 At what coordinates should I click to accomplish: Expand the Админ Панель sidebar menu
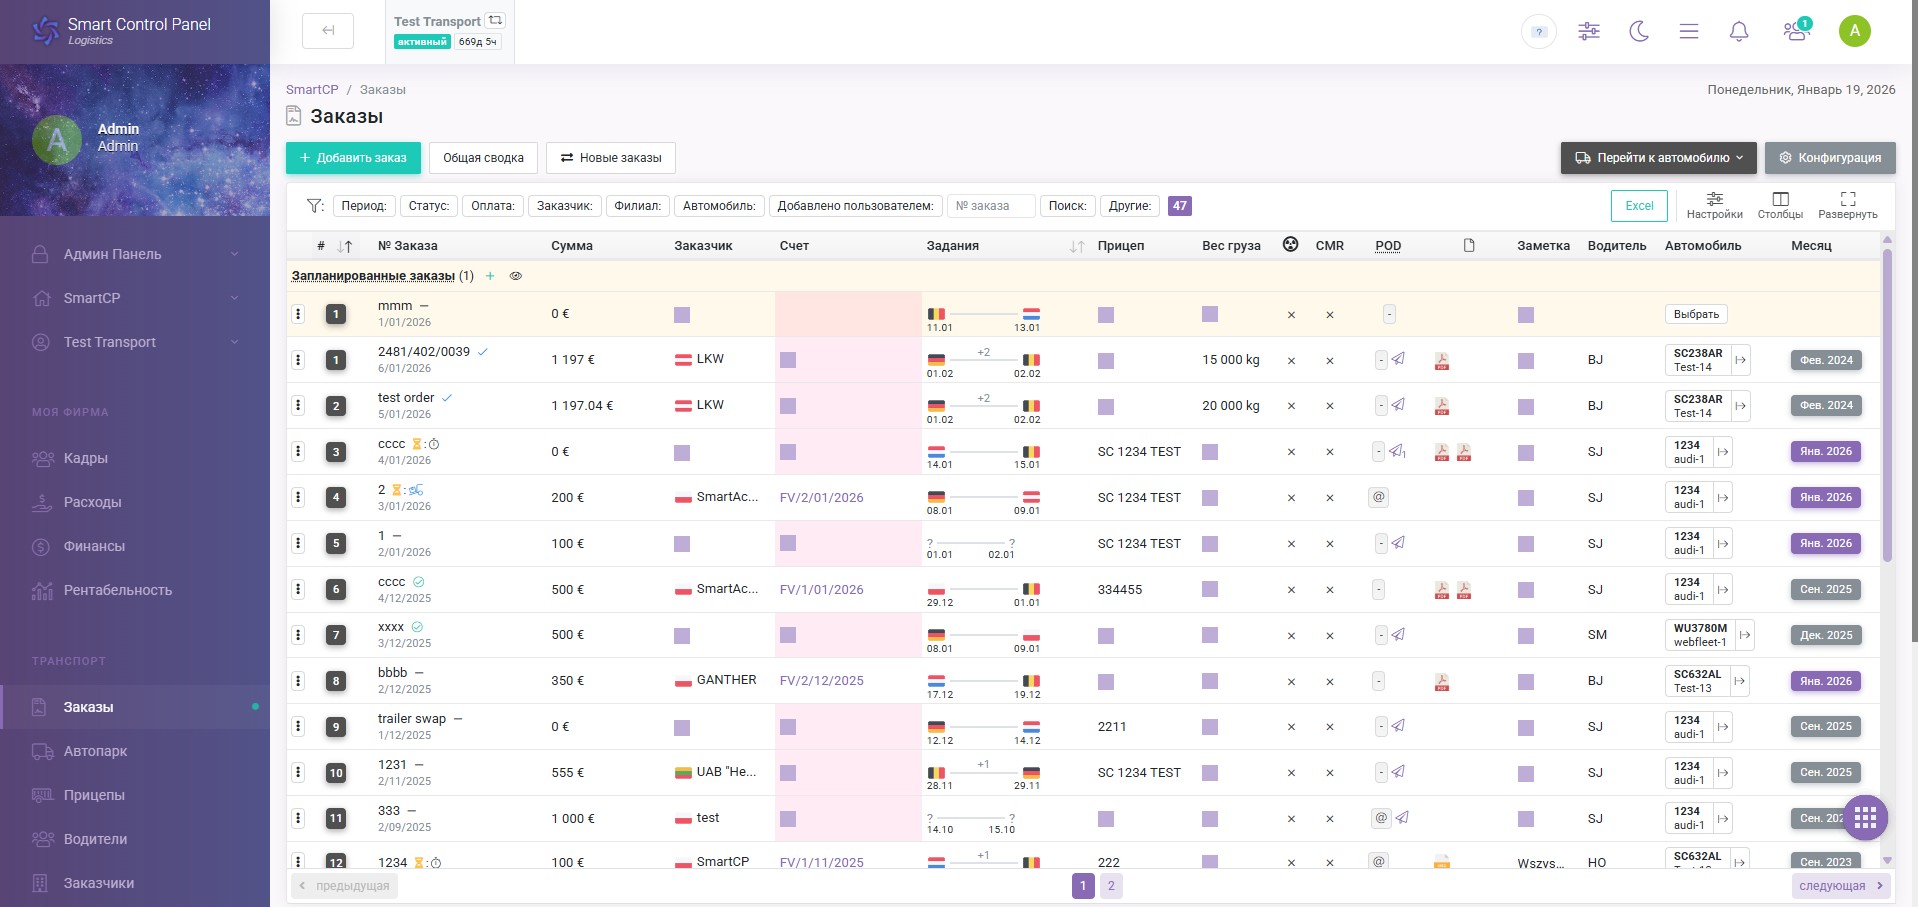pyautogui.click(x=135, y=254)
